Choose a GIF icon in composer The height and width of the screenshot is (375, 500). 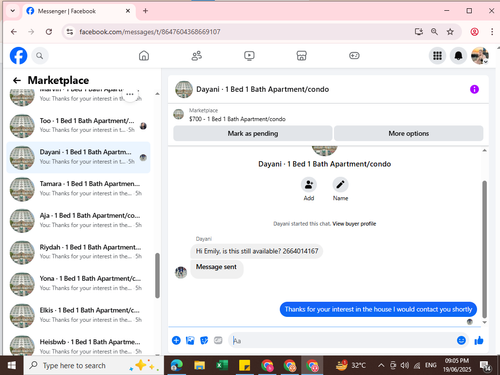pyautogui.click(x=218, y=340)
